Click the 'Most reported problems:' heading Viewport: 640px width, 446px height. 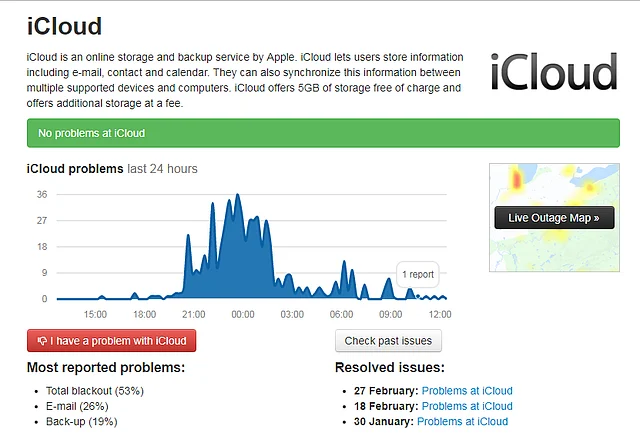(106, 367)
